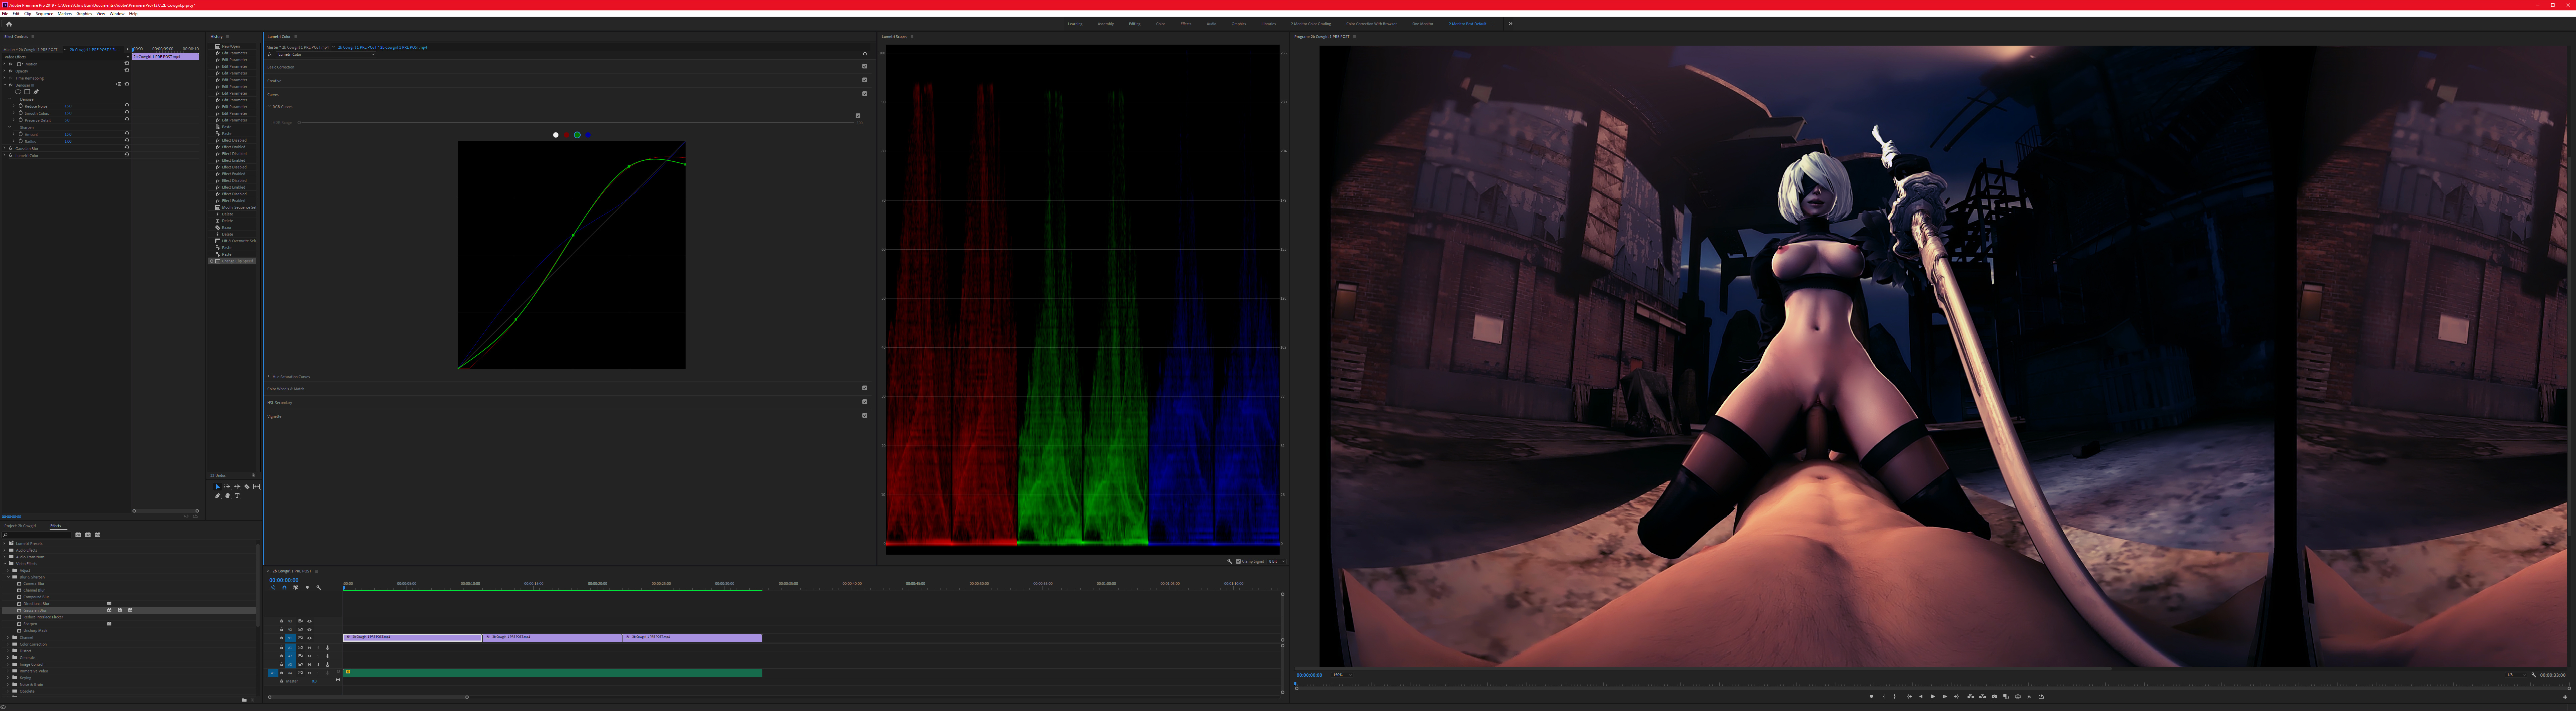Click the YUV Effects filter icon

point(98,535)
